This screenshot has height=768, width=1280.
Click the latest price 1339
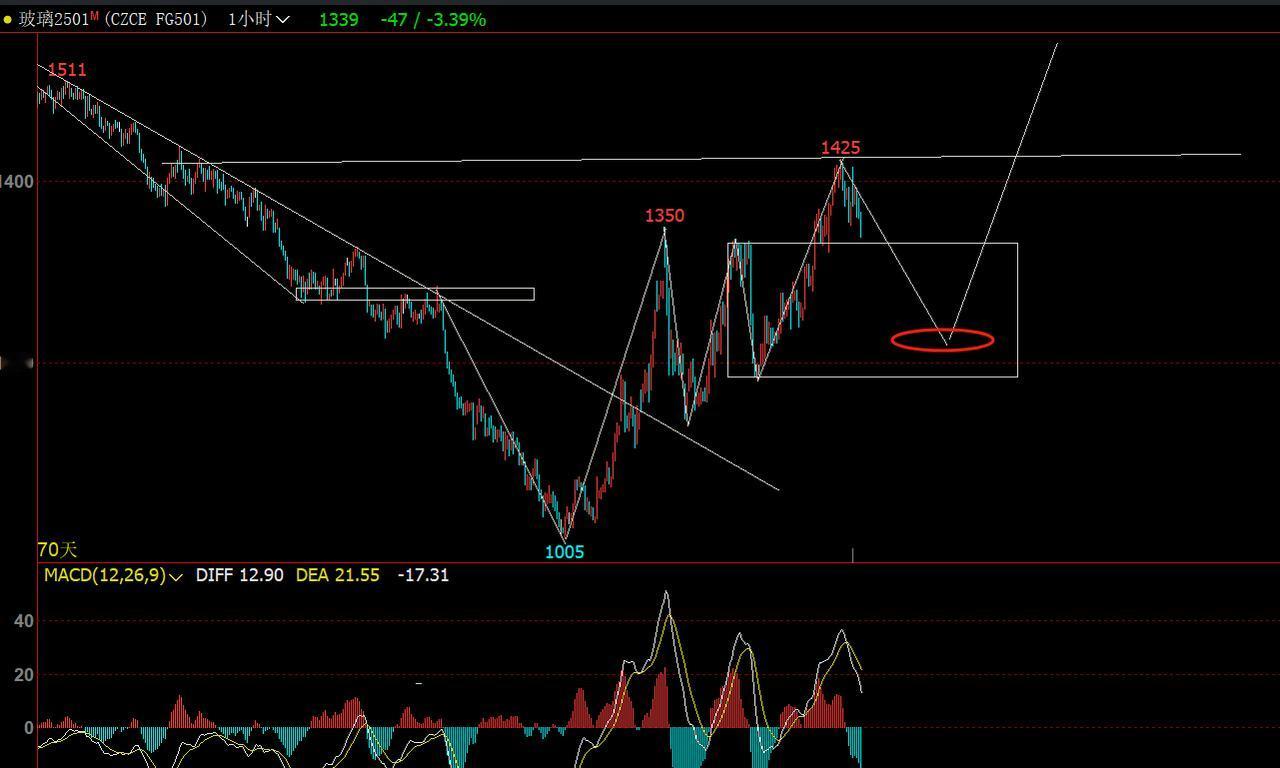(338, 19)
